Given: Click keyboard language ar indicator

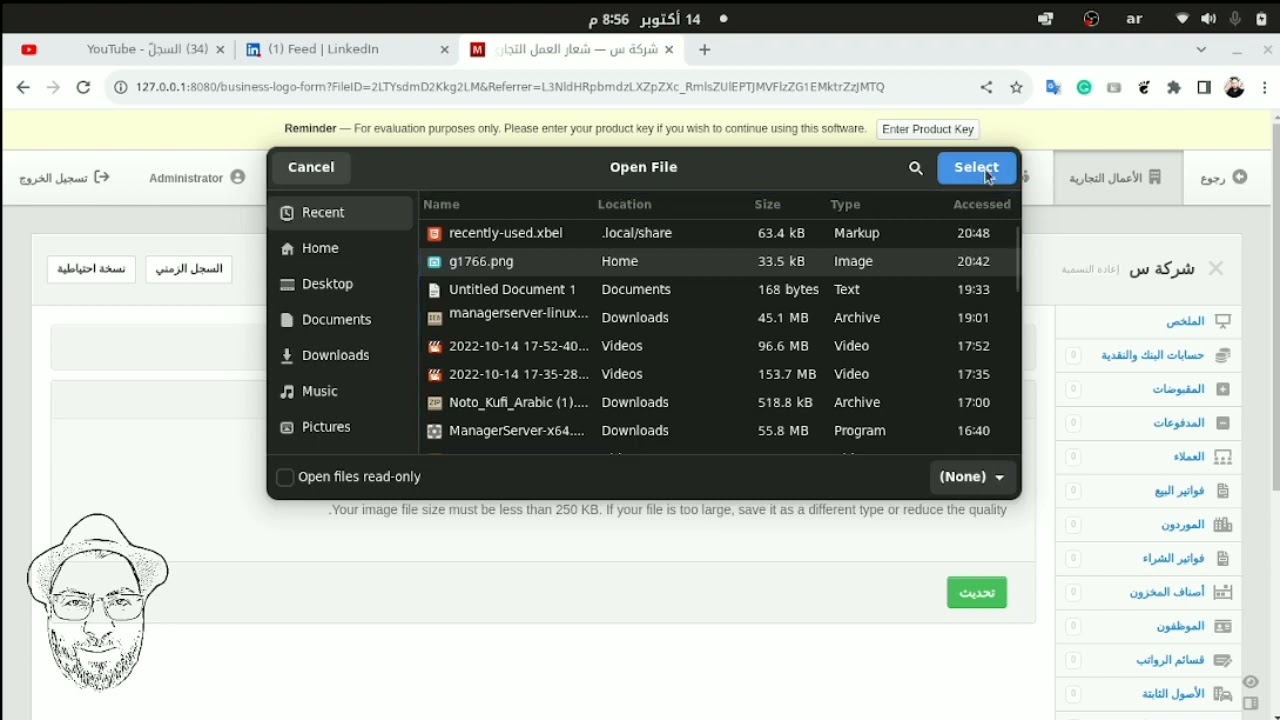Looking at the screenshot, I should click(1135, 19).
